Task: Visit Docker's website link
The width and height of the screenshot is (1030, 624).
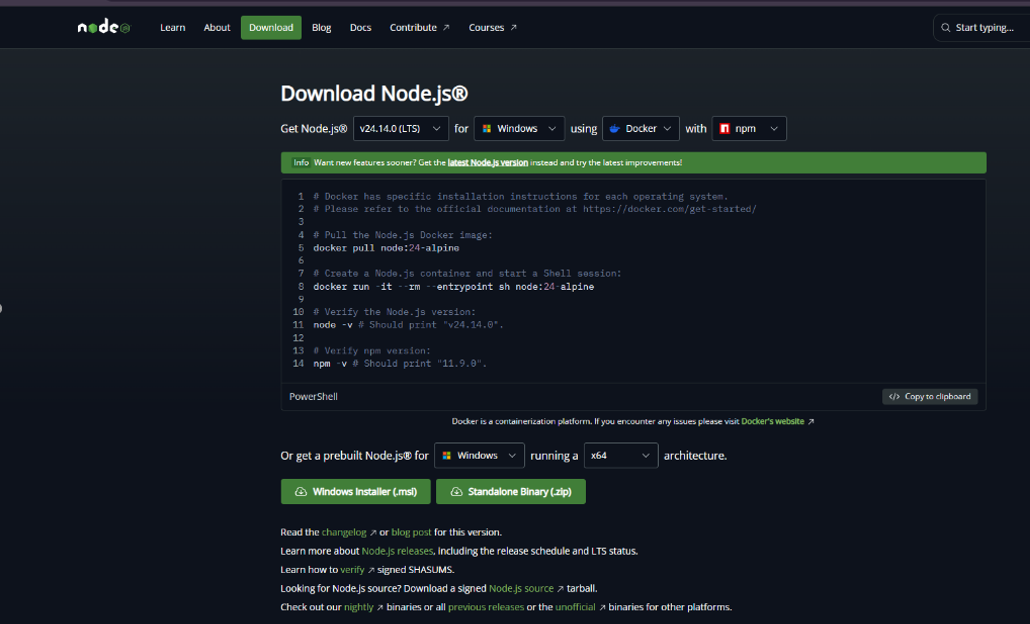Action: click(772, 422)
